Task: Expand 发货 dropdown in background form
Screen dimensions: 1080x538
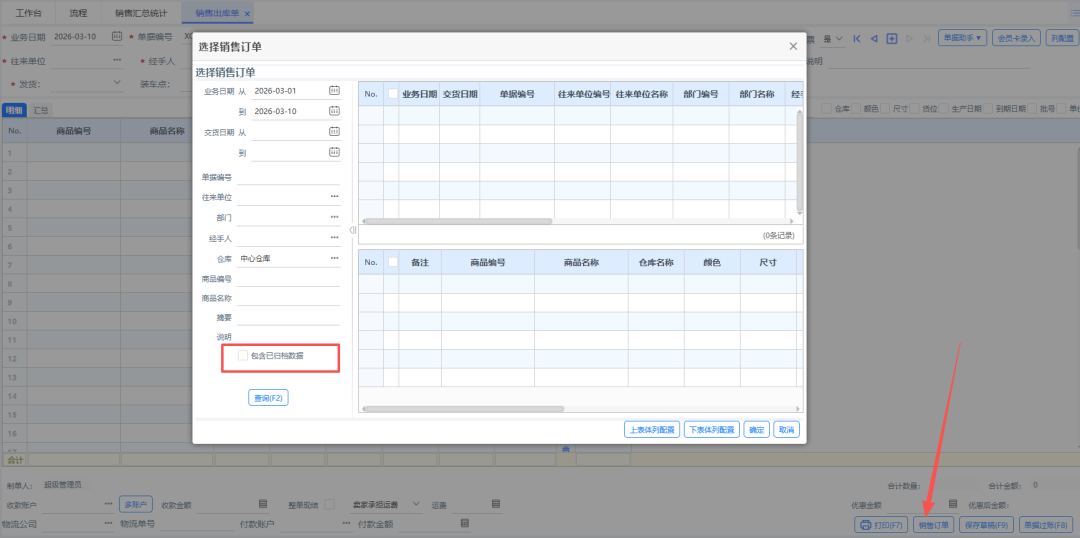Action: tap(116, 83)
